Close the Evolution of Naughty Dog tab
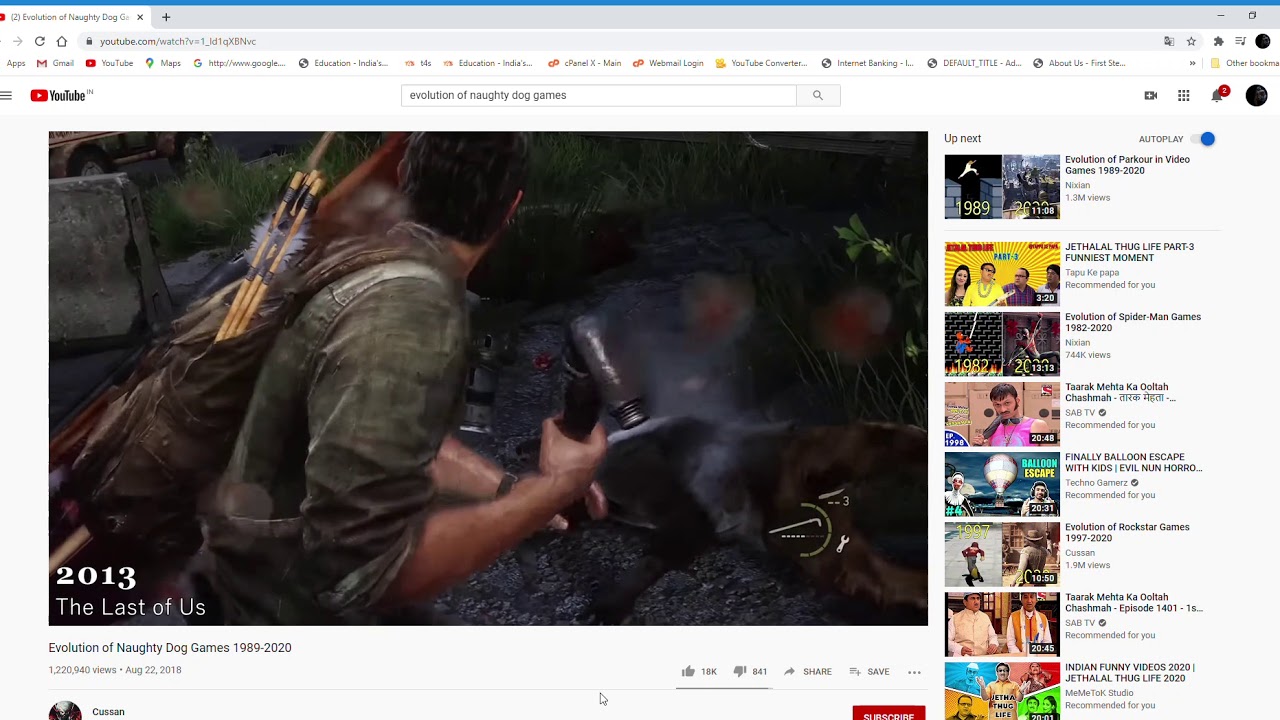 [x=140, y=17]
